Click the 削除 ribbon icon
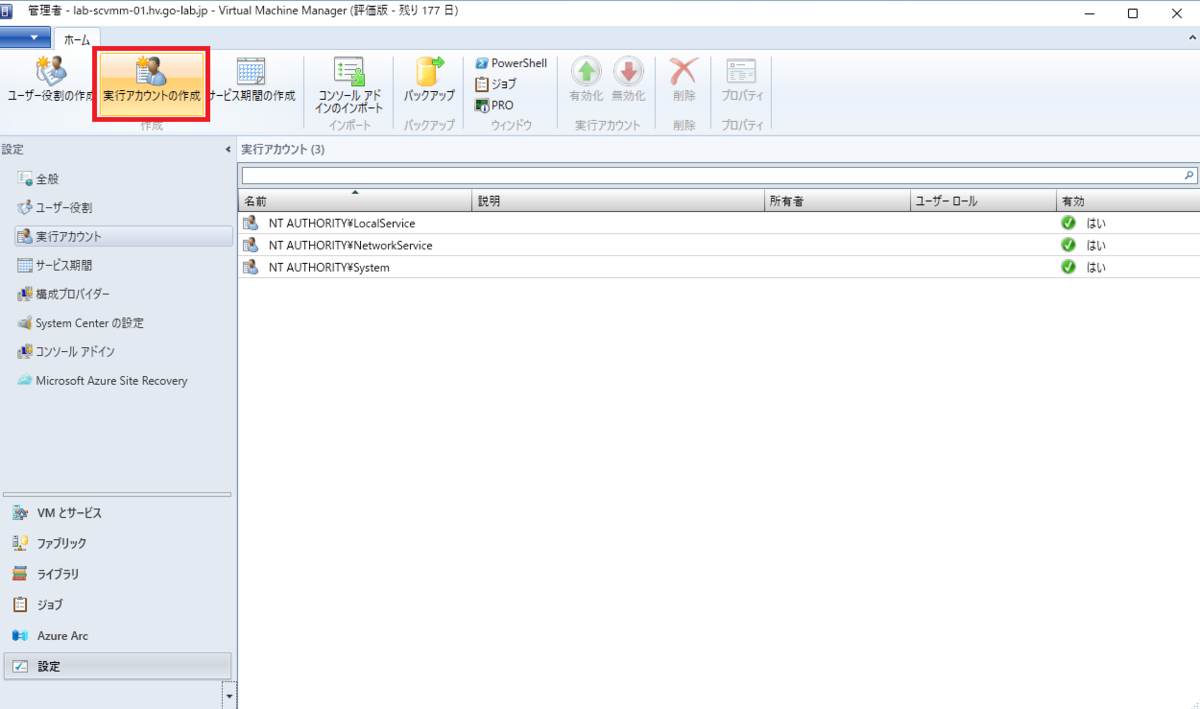Viewport: 1200px width, 709px height. pyautogui.click(x=684, y=71)
